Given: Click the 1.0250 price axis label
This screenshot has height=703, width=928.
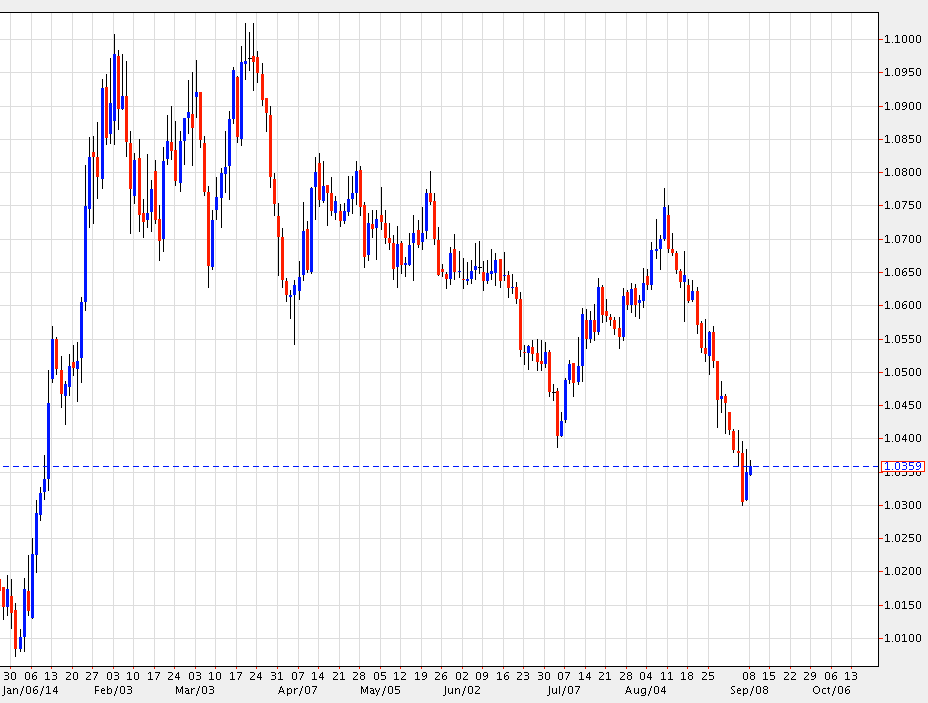Looking at the screenshot, I should tap(903, 538).
